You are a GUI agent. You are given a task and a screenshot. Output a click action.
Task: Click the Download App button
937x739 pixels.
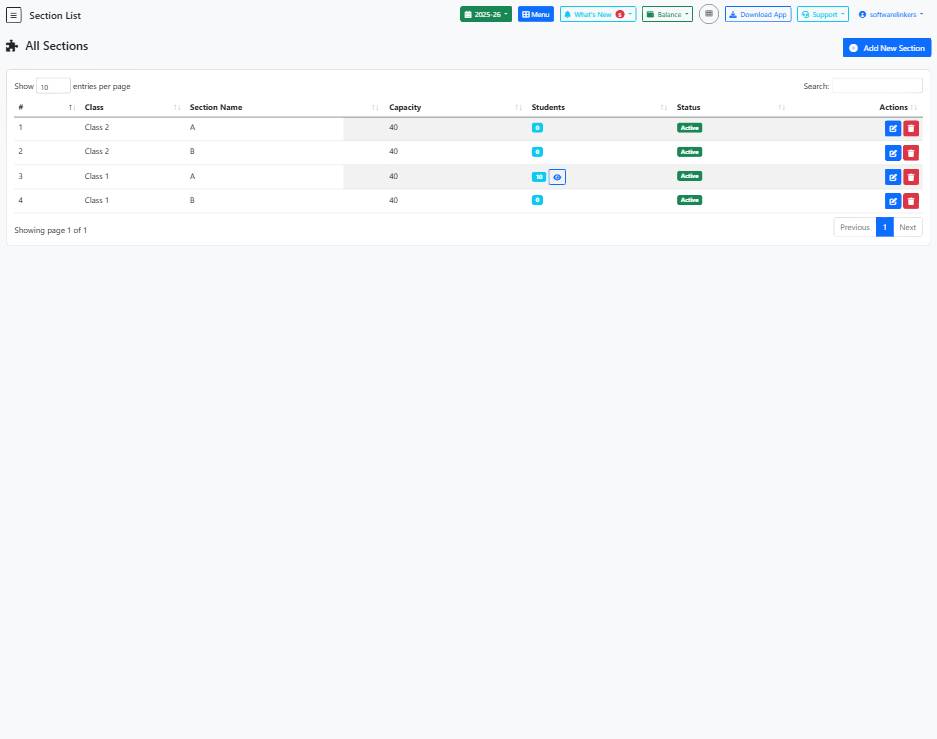(x=758, y=15)
